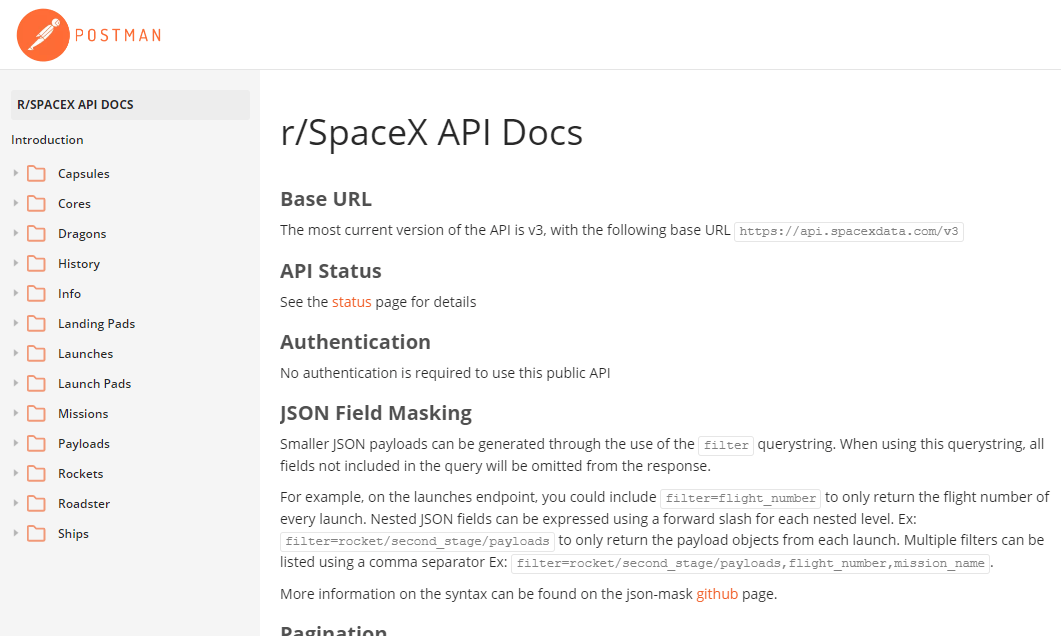
Task: Open the Introduction section in sidebar
Action: (x=47, y=140)
